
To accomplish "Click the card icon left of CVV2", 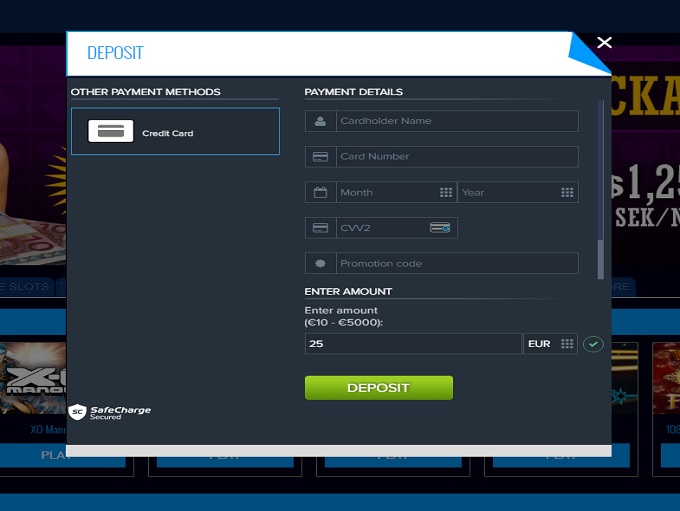I will click(320, 228).
